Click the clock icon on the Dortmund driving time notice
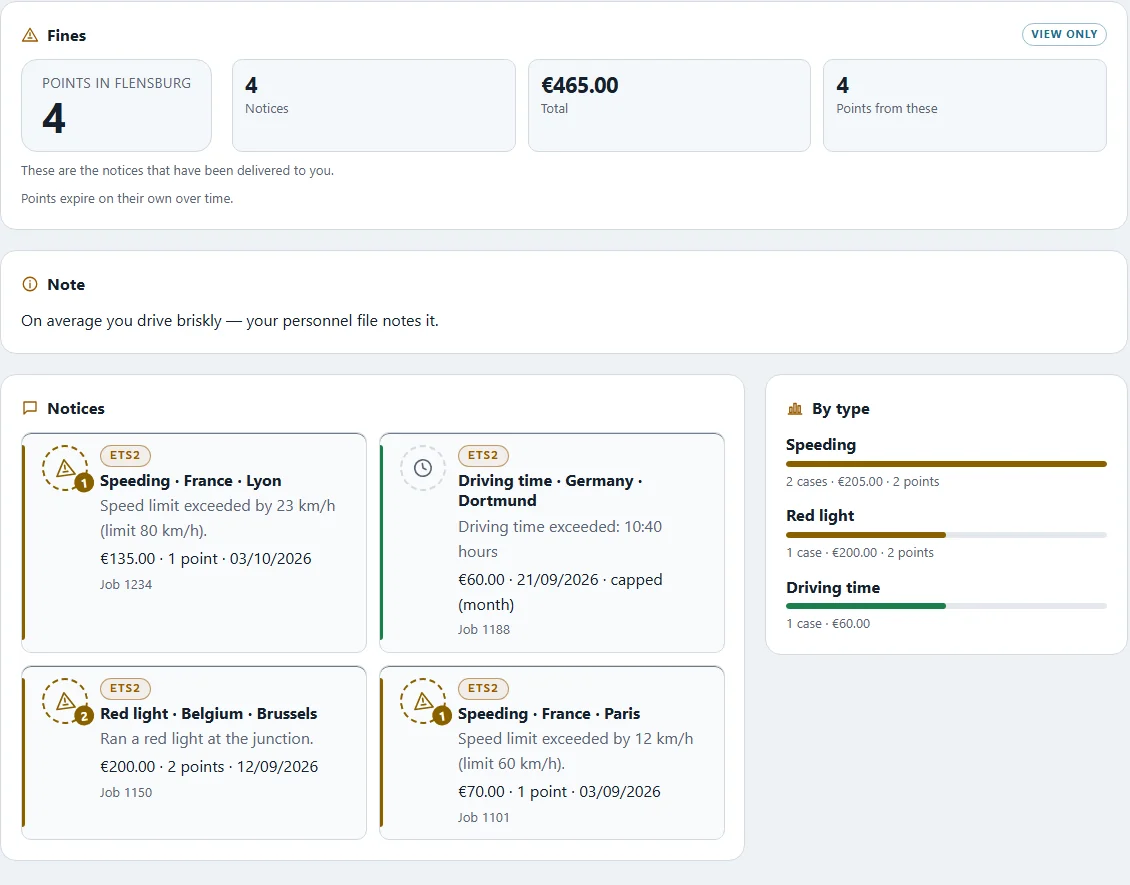1130x885 pixels. click(423, 468)
